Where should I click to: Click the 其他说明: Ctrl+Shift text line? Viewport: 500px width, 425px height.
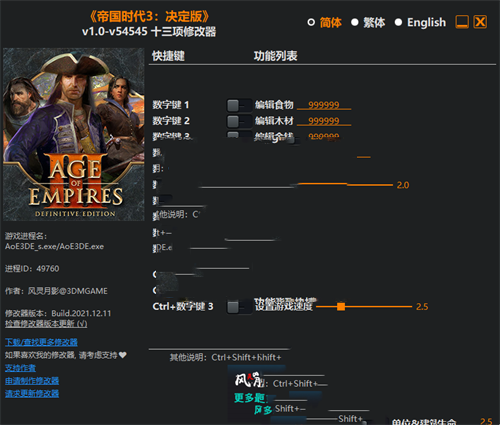point(226,357)
